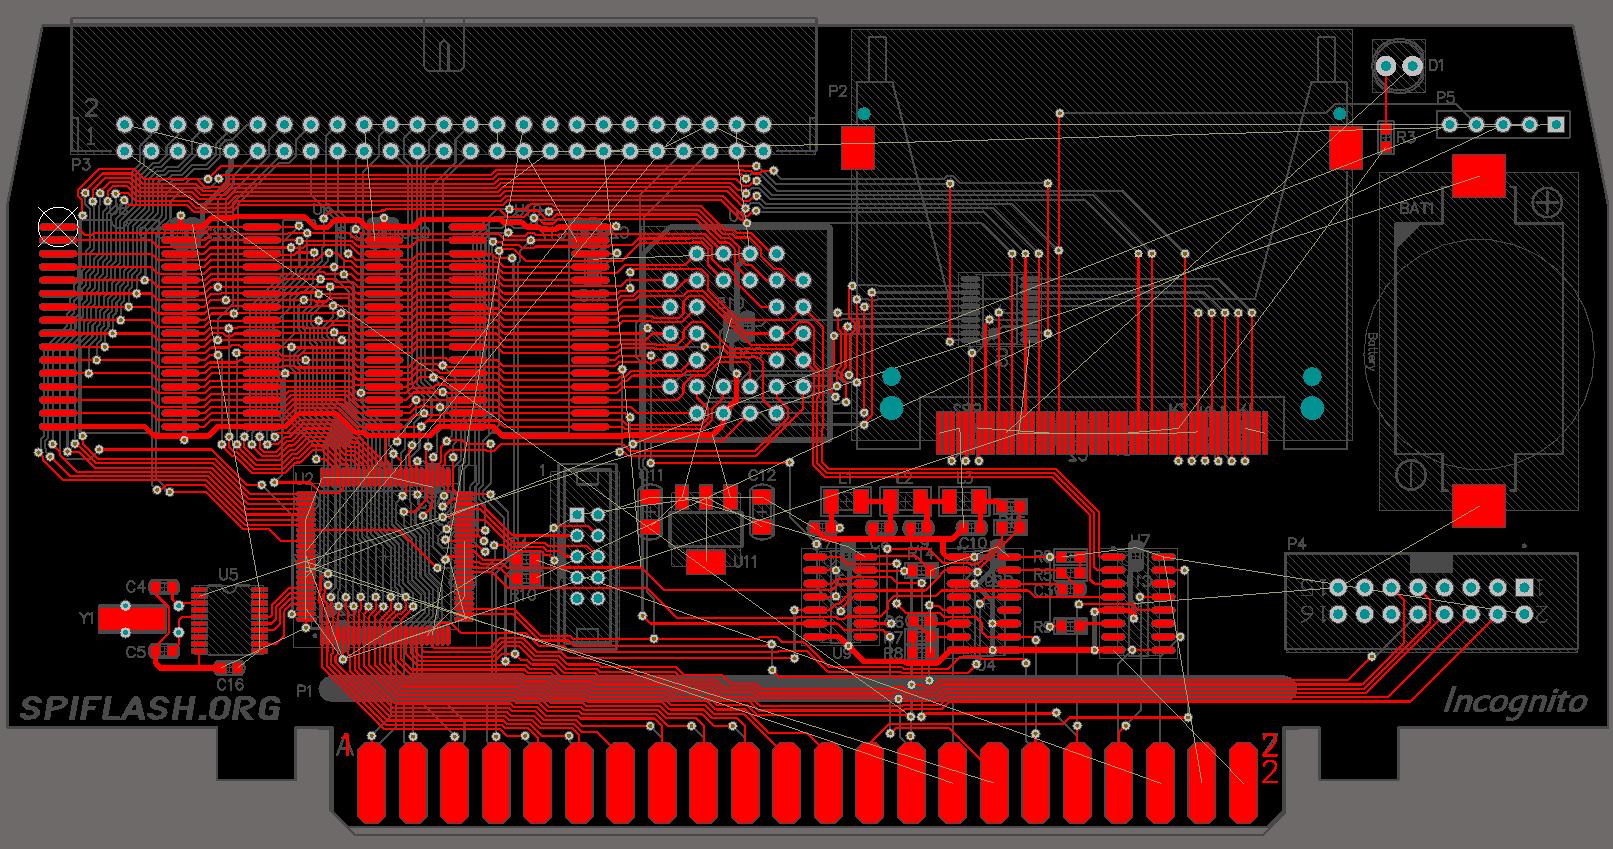Click the C12 capacitor right of U11

tap(762, 510)
